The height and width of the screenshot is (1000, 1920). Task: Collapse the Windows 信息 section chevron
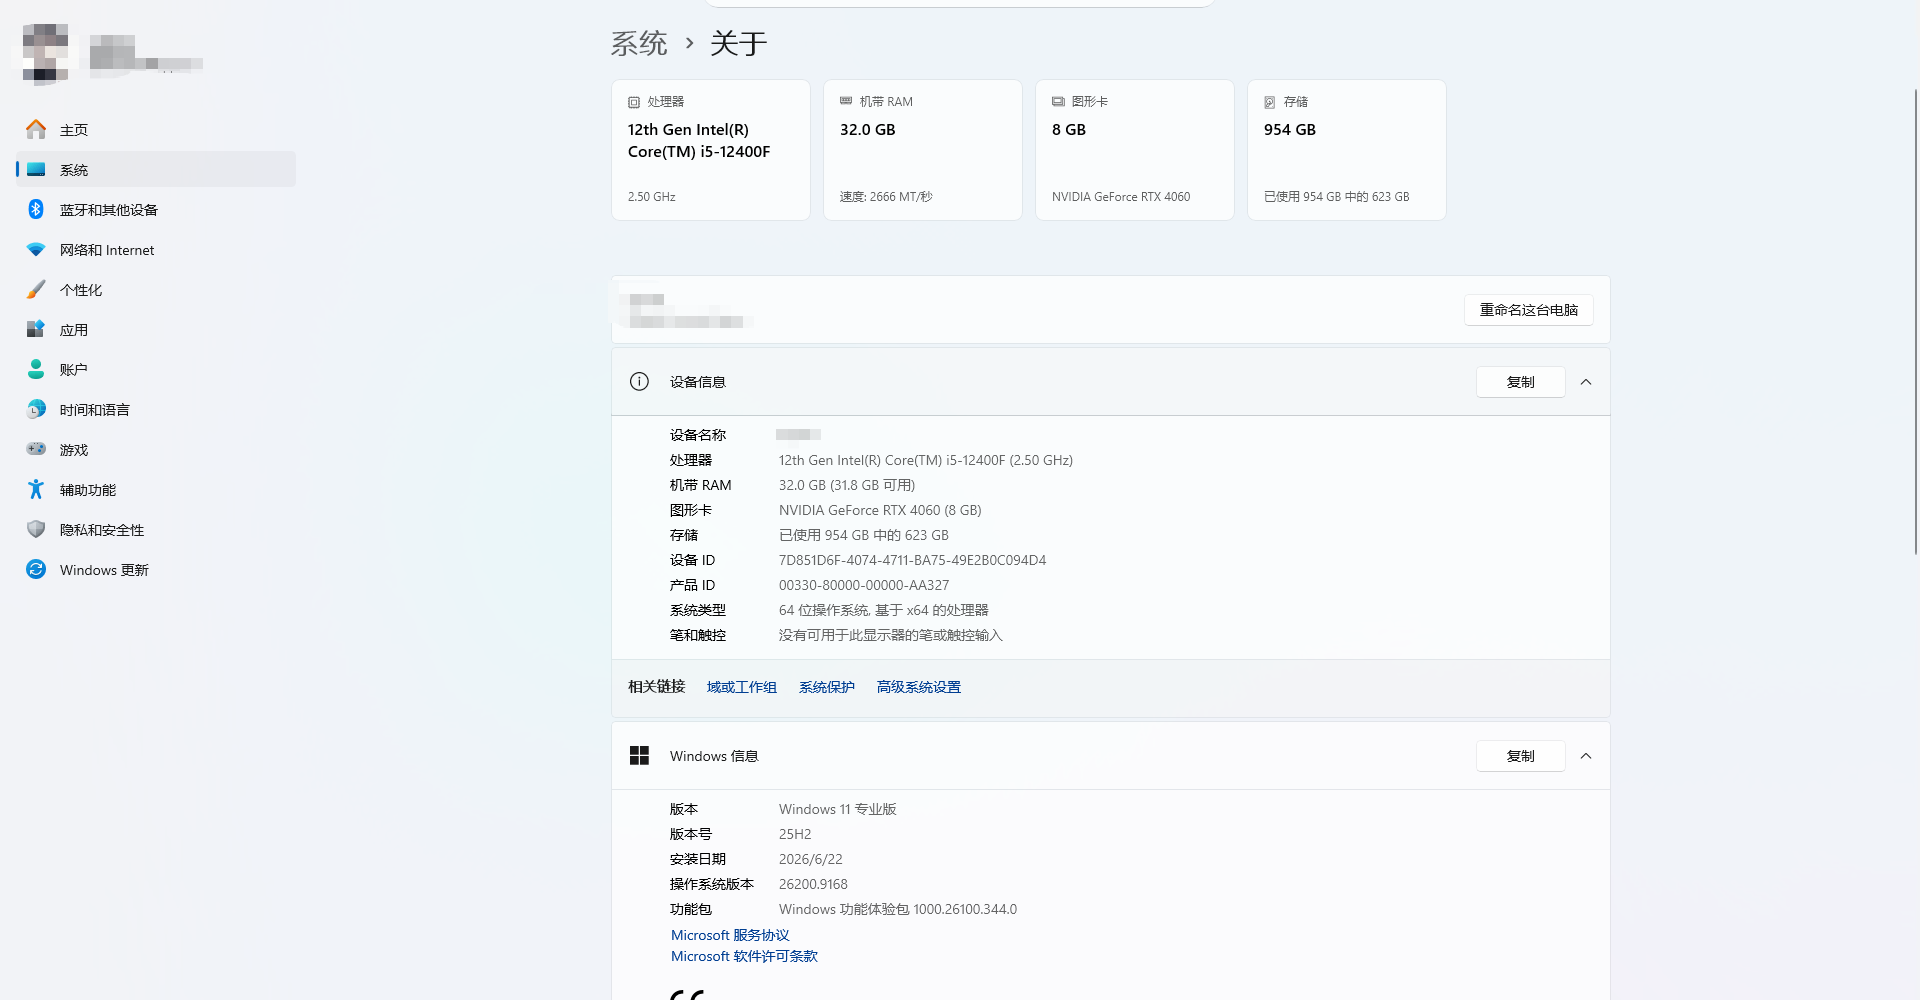click(x=1586, y=756)
